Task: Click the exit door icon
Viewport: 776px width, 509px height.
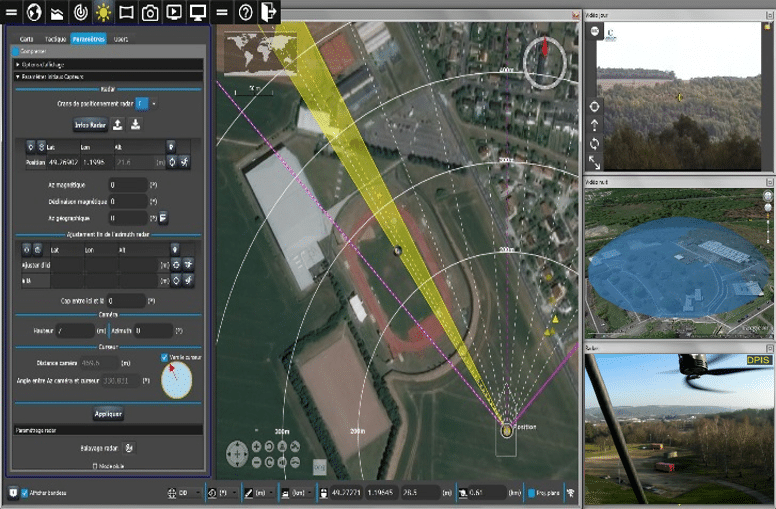Action: [268, 12]
